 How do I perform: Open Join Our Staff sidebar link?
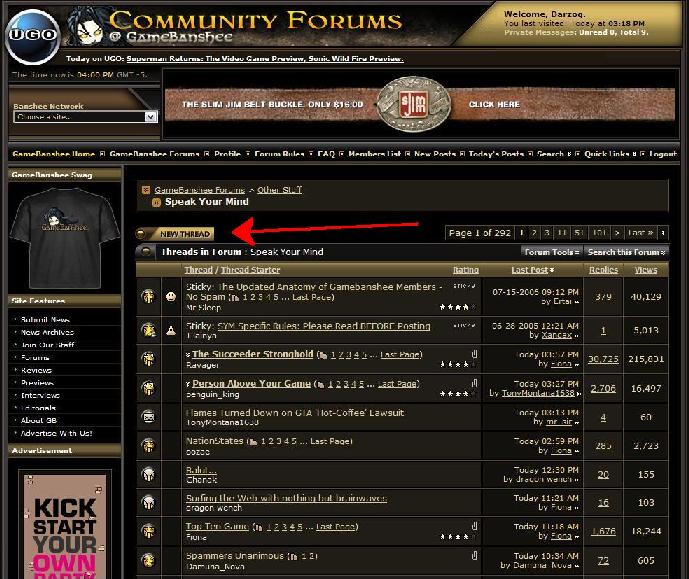[47, 345]
